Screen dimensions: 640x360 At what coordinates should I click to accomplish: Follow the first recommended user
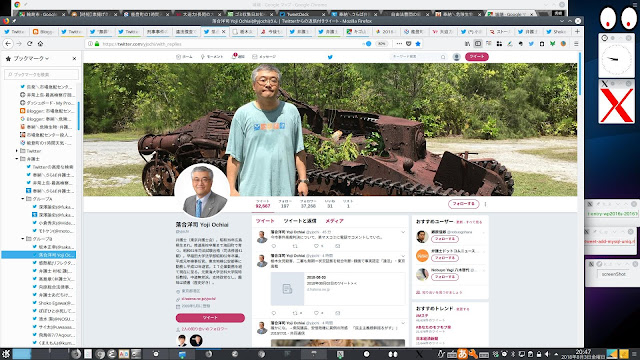(444, 239)
